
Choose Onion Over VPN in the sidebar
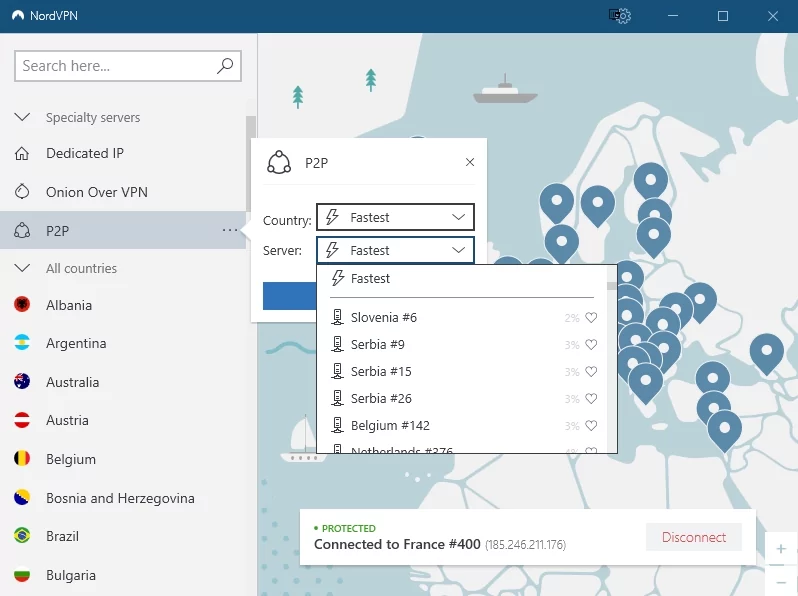coord(123,192)
